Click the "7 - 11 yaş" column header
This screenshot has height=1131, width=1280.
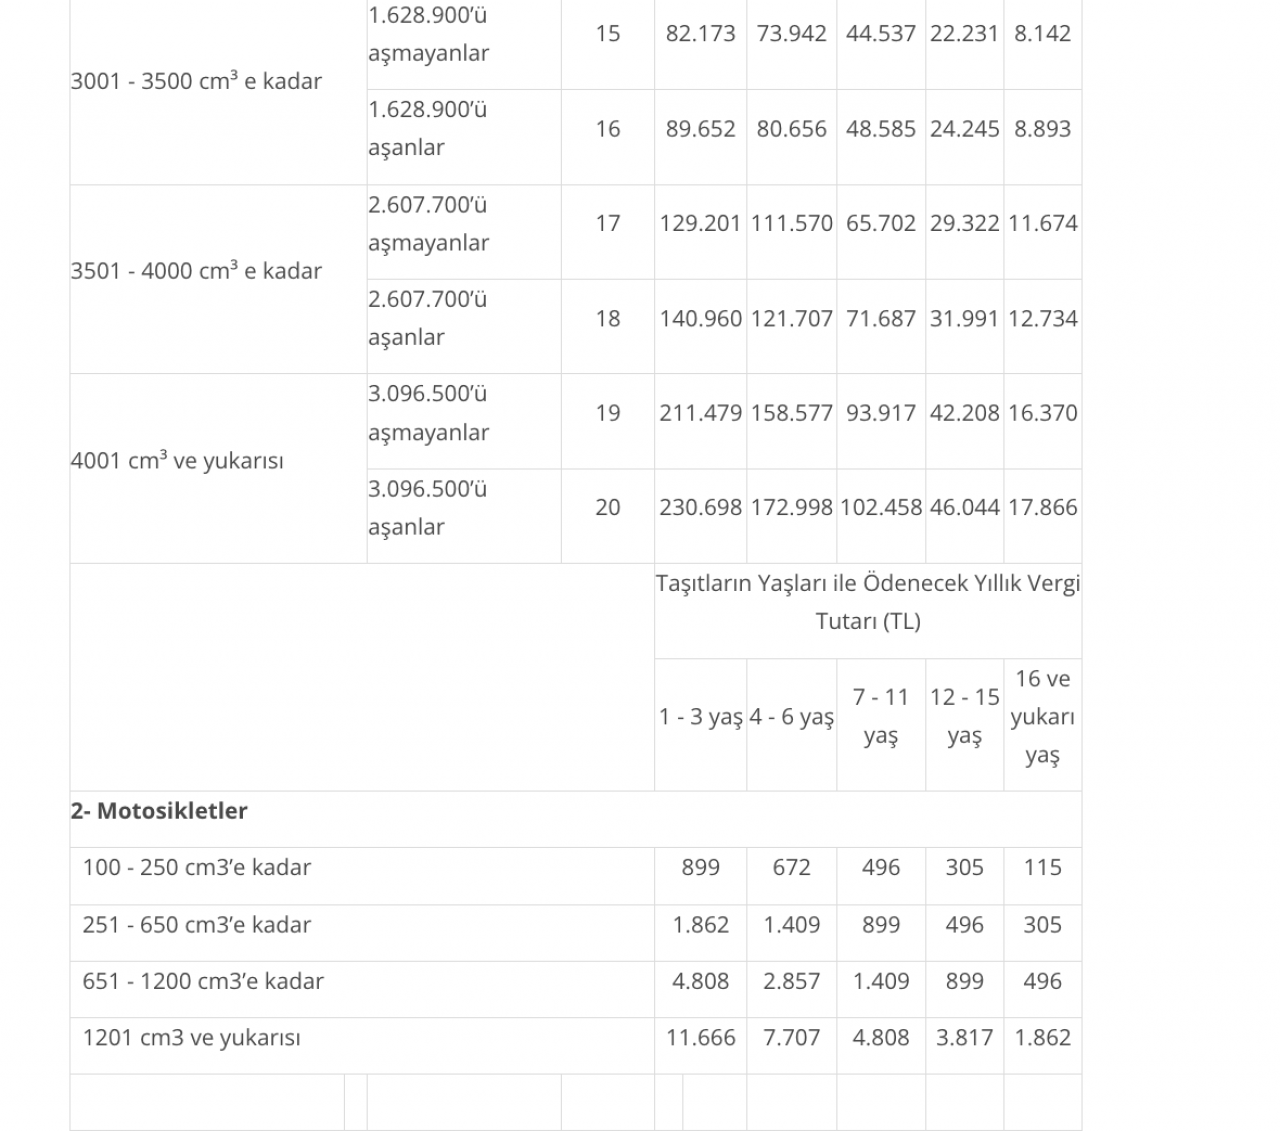[880, 717]
